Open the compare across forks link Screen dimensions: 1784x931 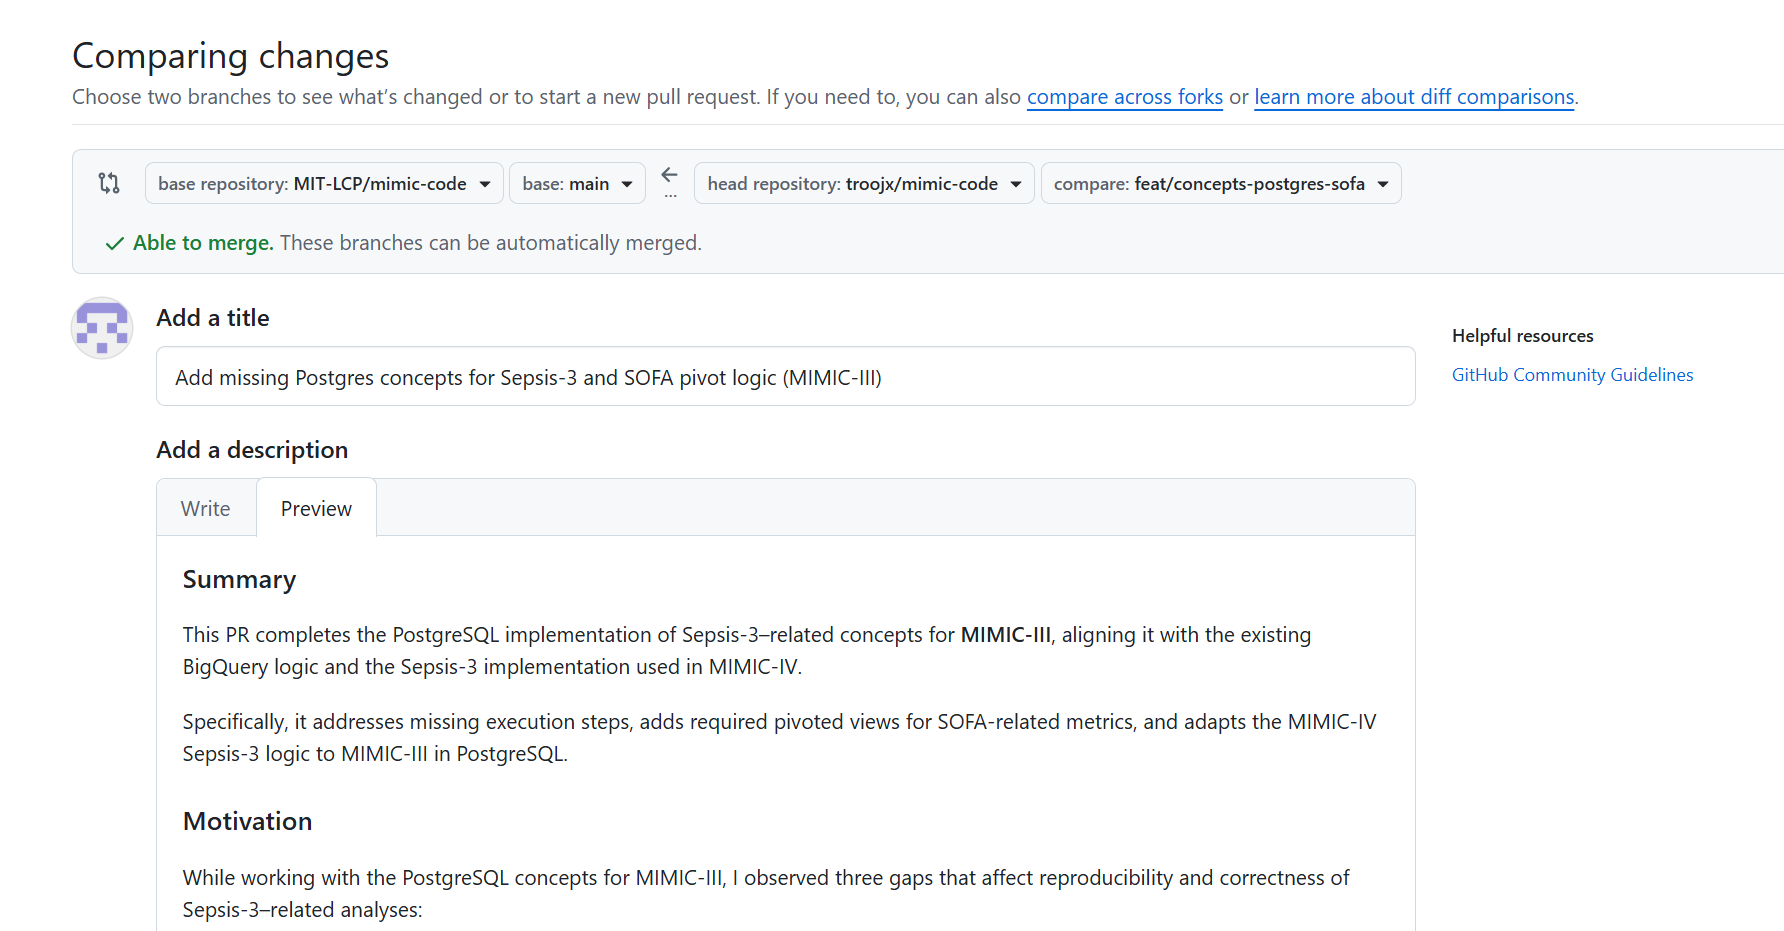click(1124, 97)
